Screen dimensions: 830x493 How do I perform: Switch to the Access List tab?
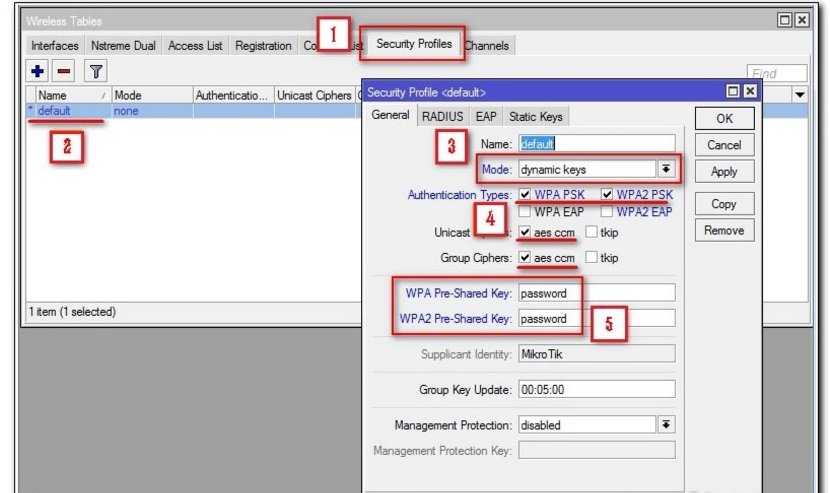[195, 46]
